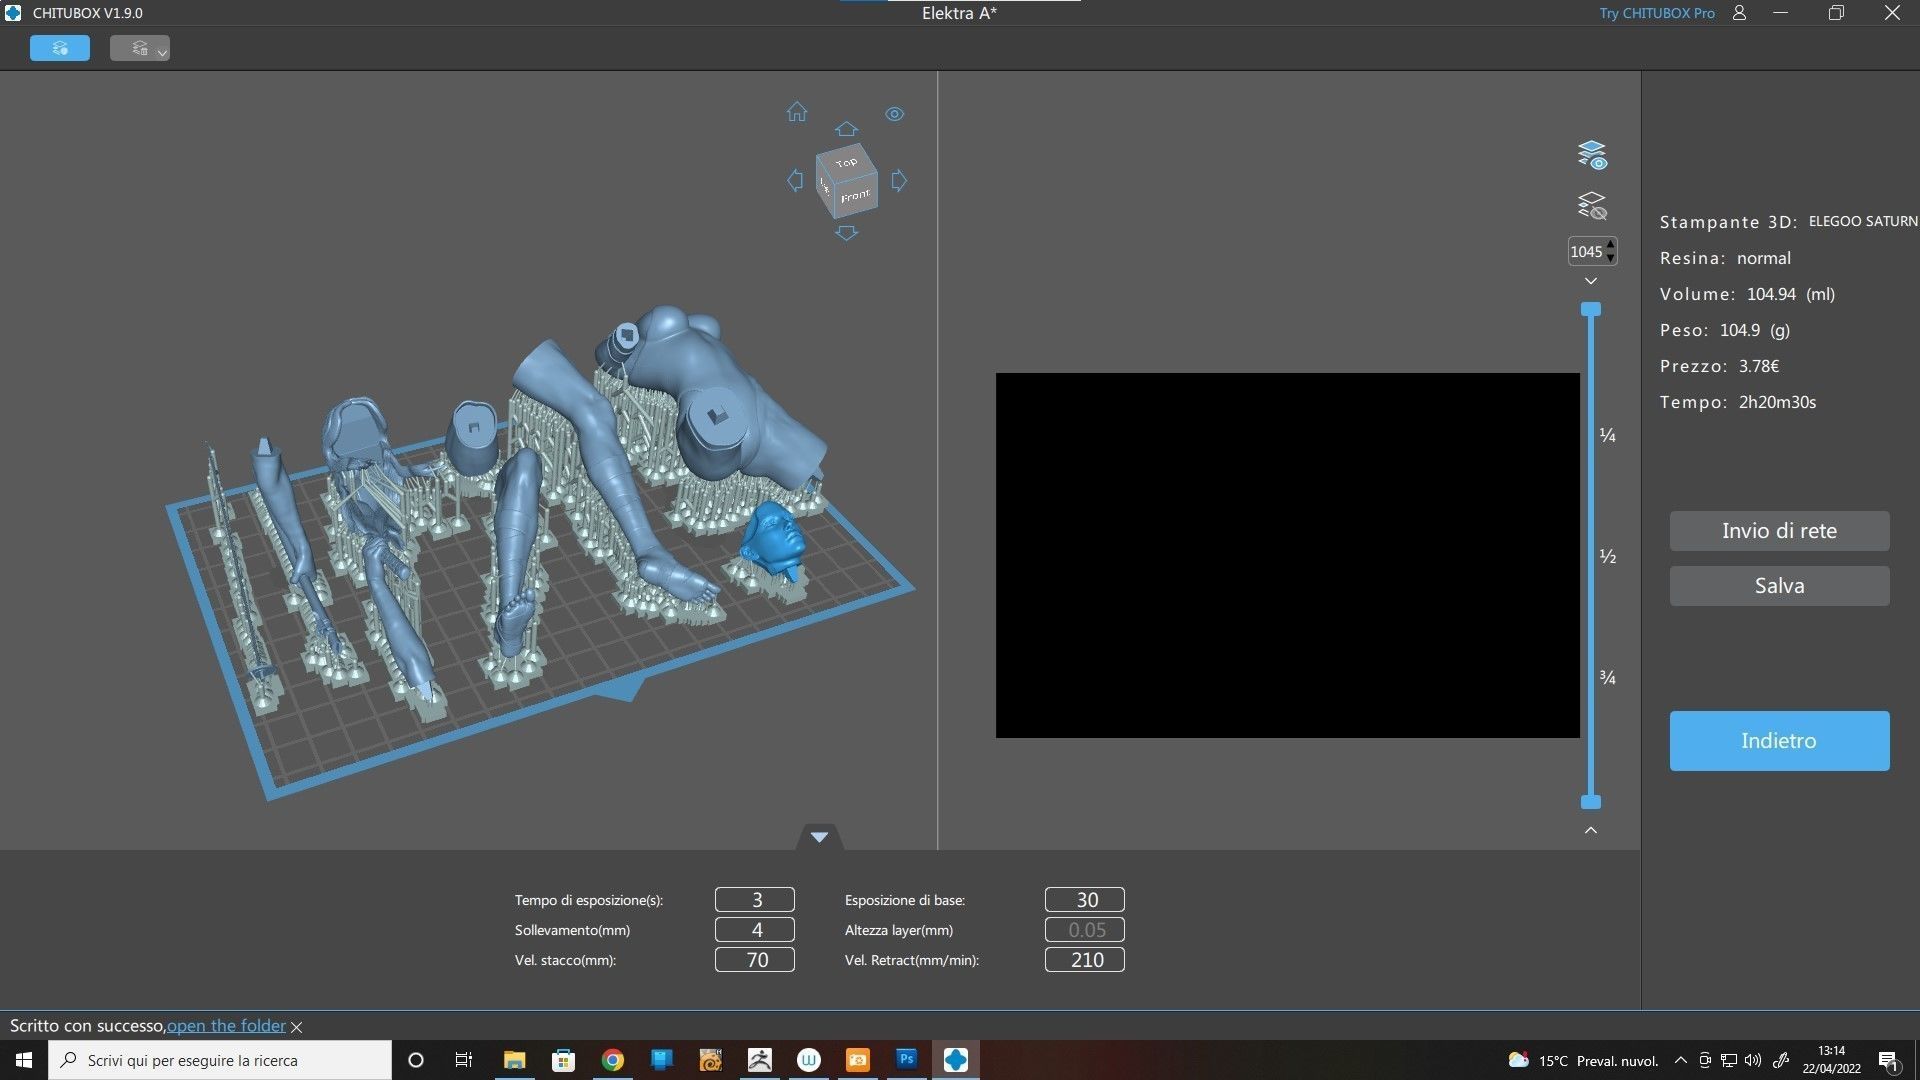The image size is (1920, 1080).
Task: Hide layers with crossed-eye layer icon
Action: (1591, 206)
